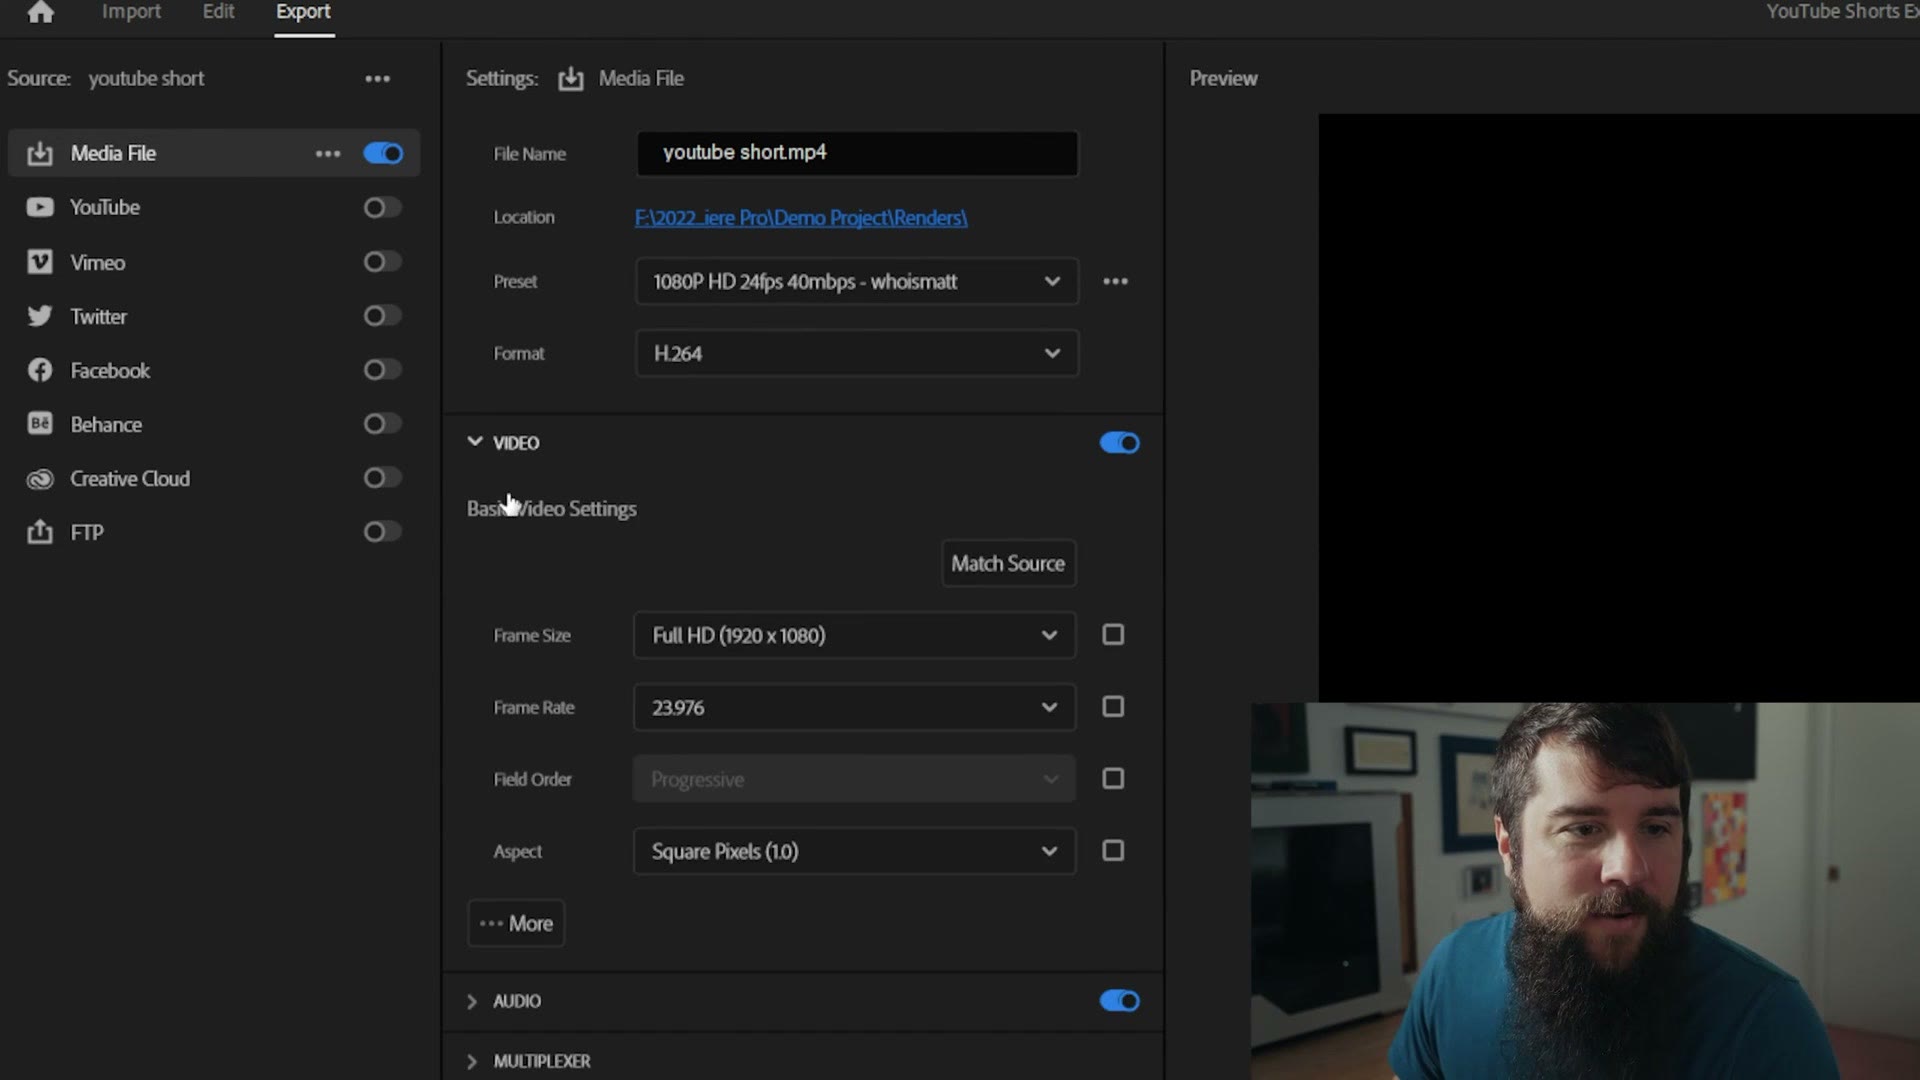
Task: Click the Vimeo destination icon
Action: click(39, 262)
